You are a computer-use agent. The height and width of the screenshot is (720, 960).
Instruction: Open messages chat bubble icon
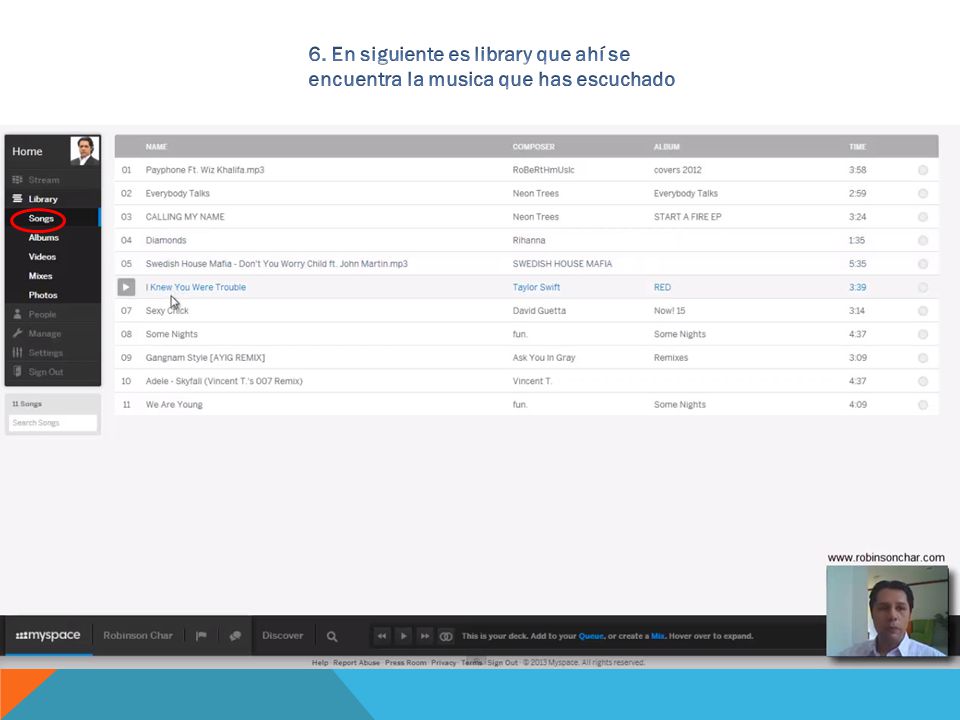[235, 636]
